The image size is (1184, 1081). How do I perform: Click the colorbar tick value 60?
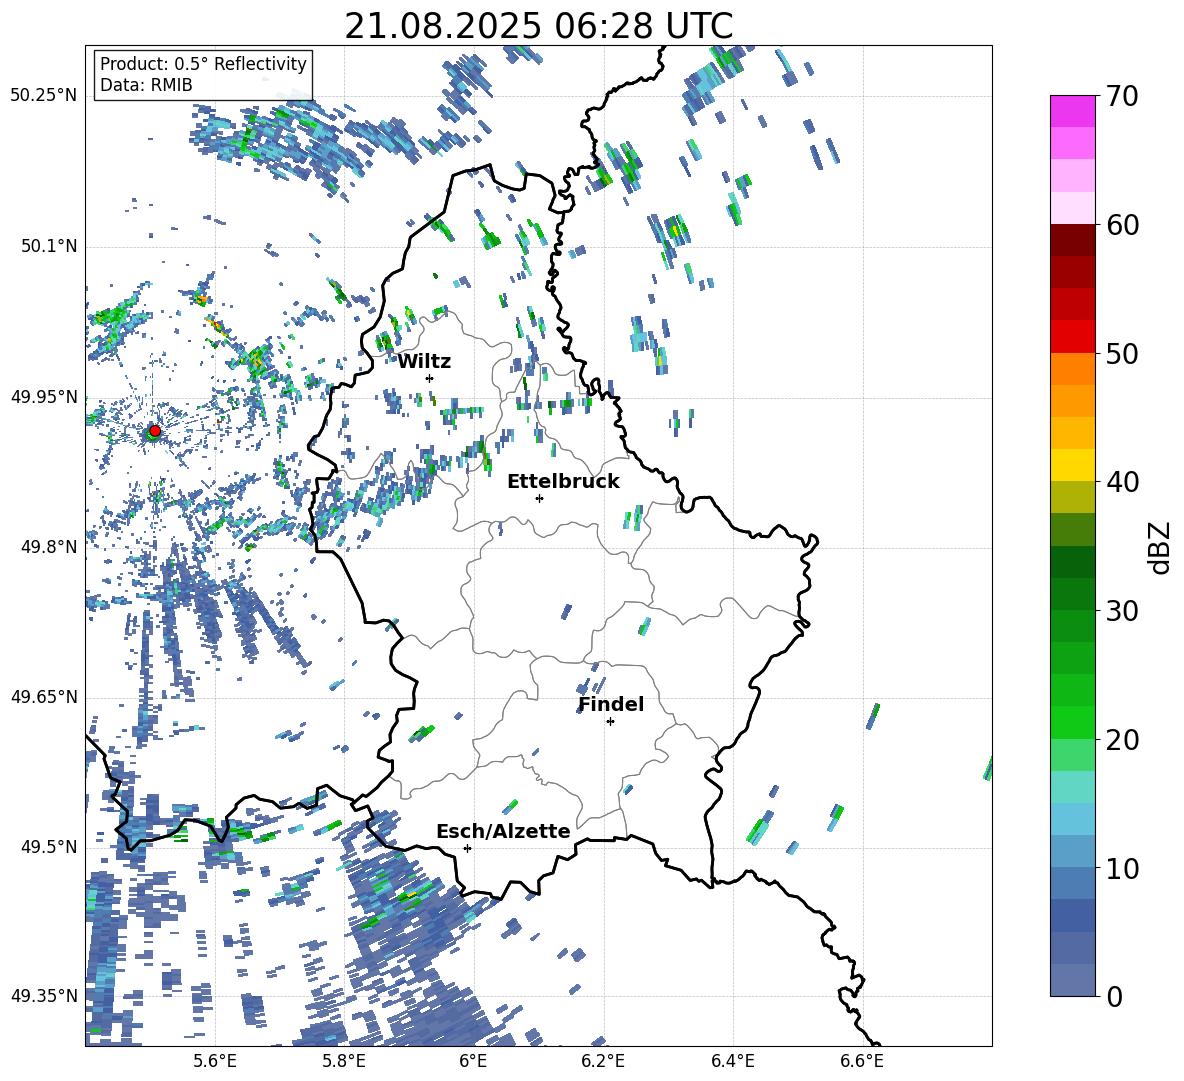[x=1122, y=225]
